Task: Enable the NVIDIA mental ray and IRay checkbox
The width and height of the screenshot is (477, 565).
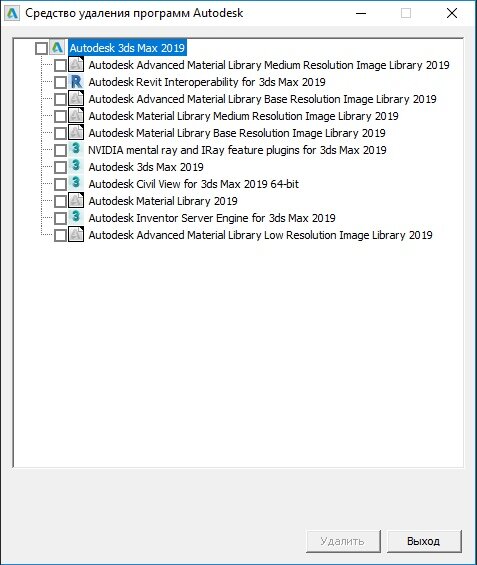Action: (x=60, y=150)
